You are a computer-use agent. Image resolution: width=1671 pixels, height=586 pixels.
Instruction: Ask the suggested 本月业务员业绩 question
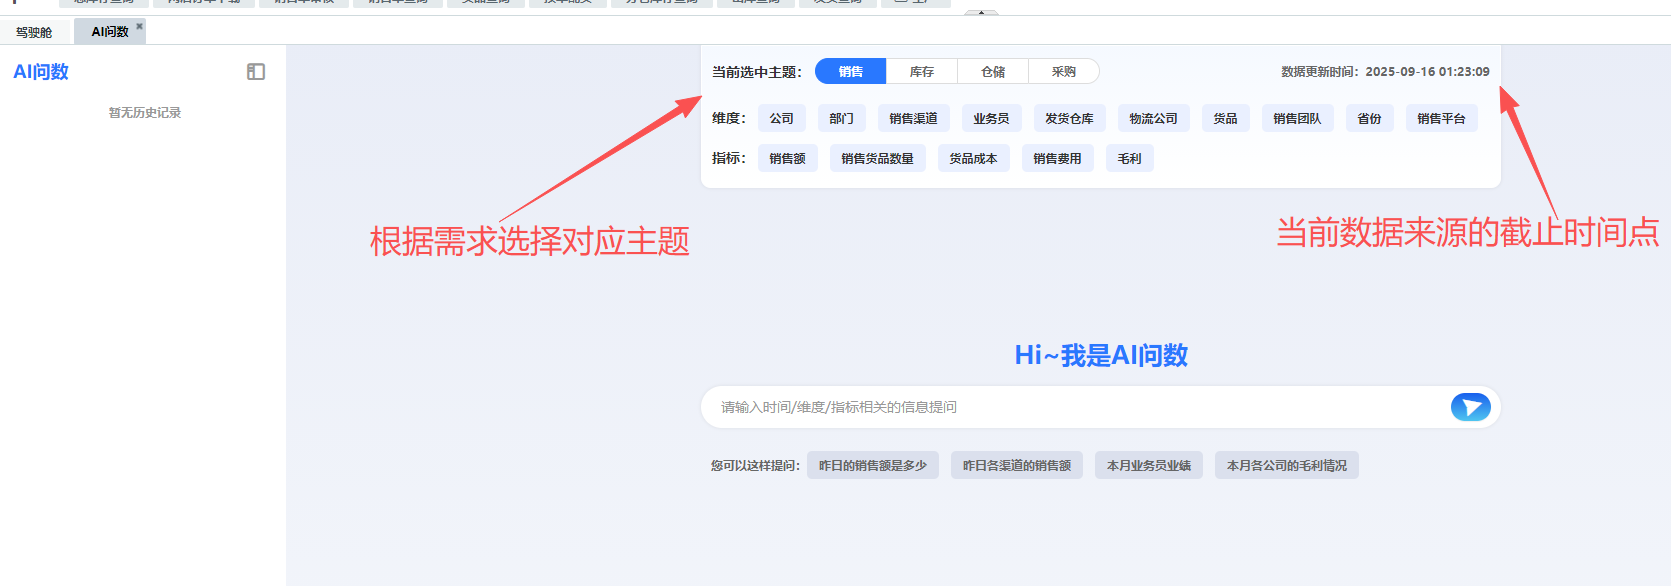click(x=1148, y=466)
